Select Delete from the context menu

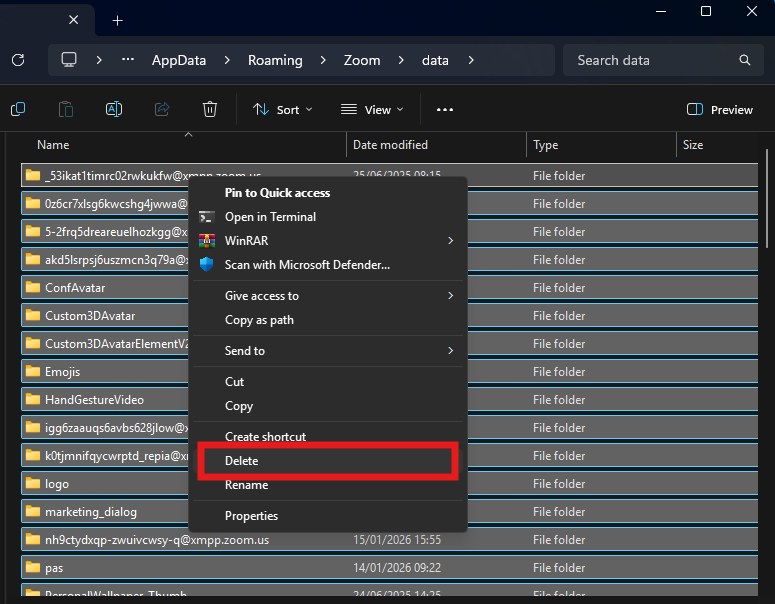pyautogui.click(x=241, y=461)
